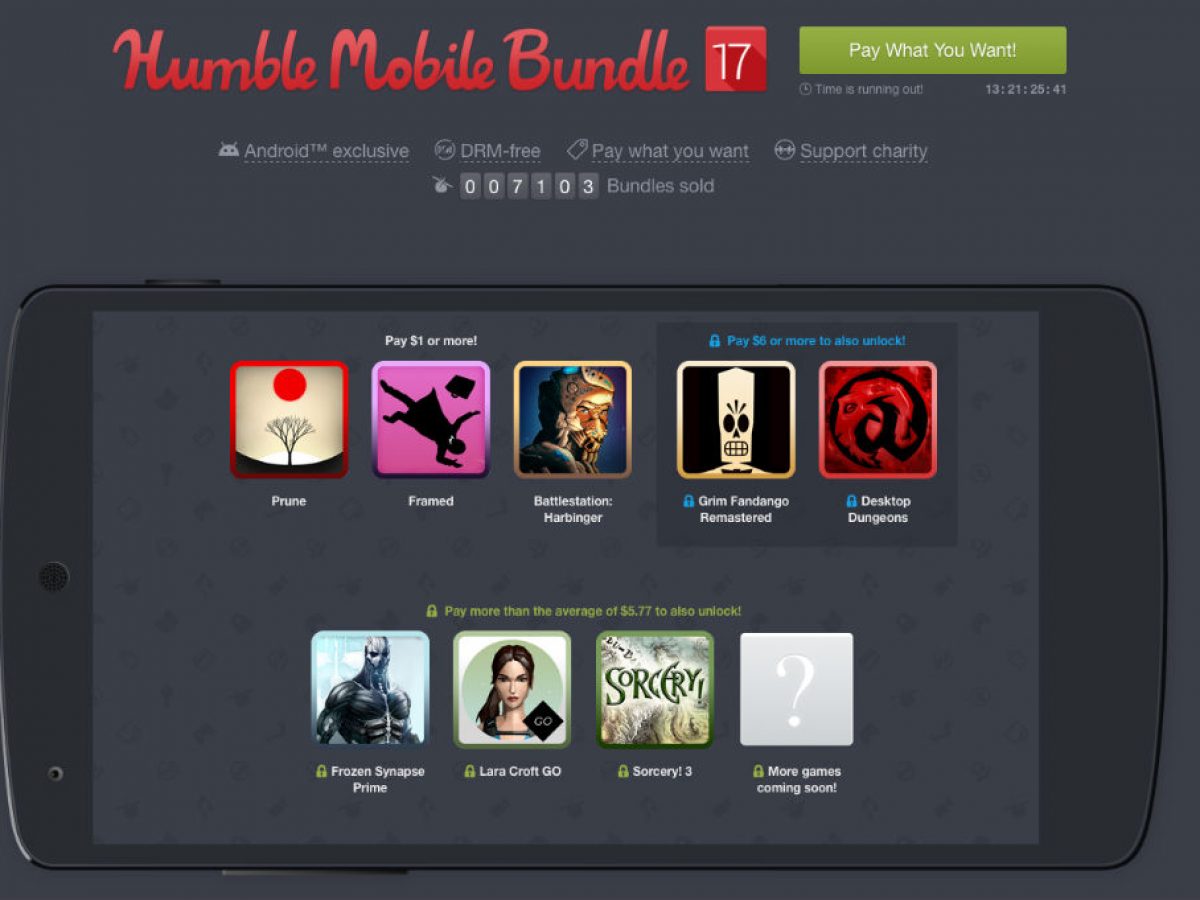Open the Desktop Dungeons icon

coord(878,419)
